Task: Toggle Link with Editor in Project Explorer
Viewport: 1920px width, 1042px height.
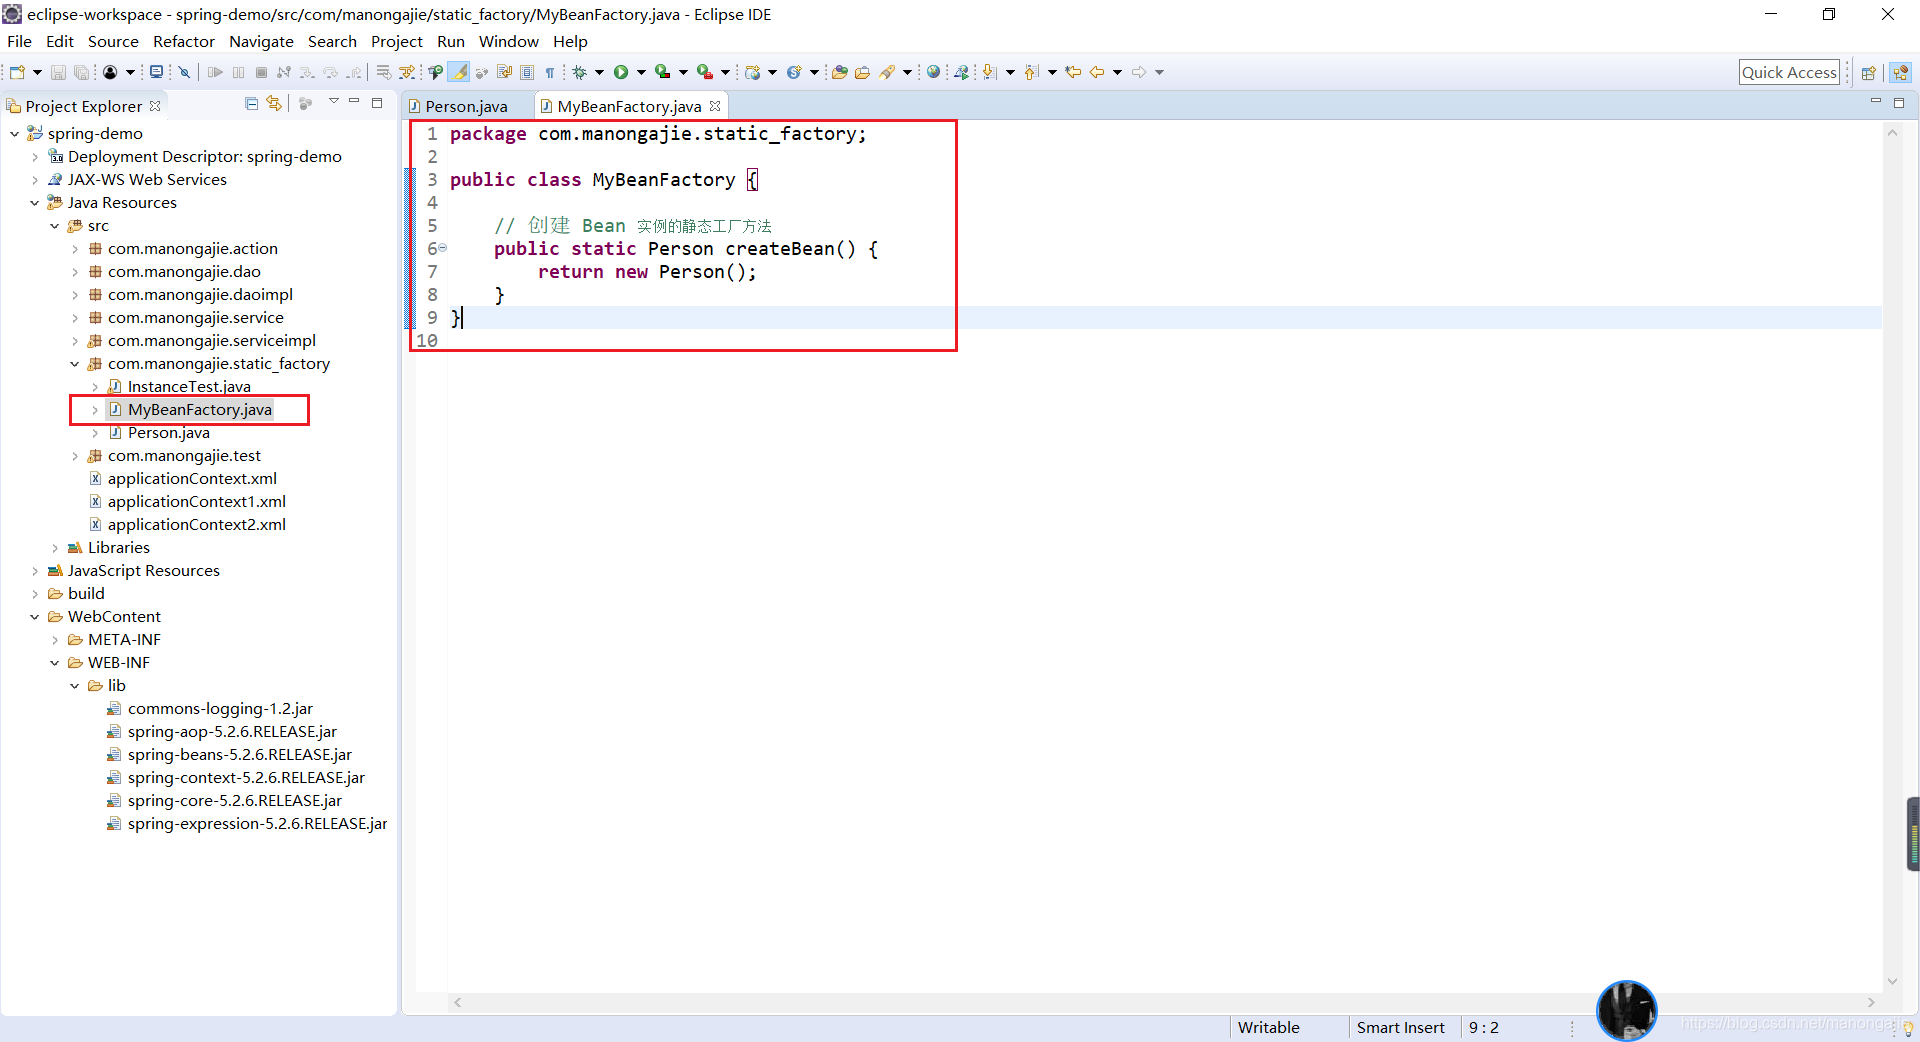Action: point(273,104)
